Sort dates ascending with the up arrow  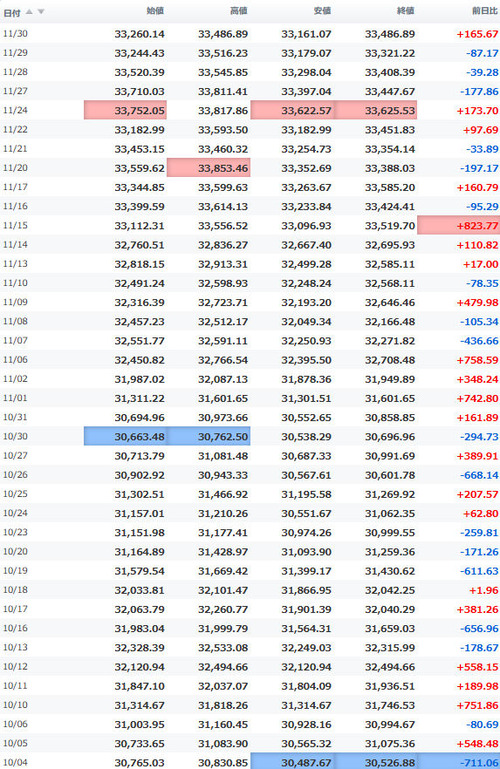(29, 11)
